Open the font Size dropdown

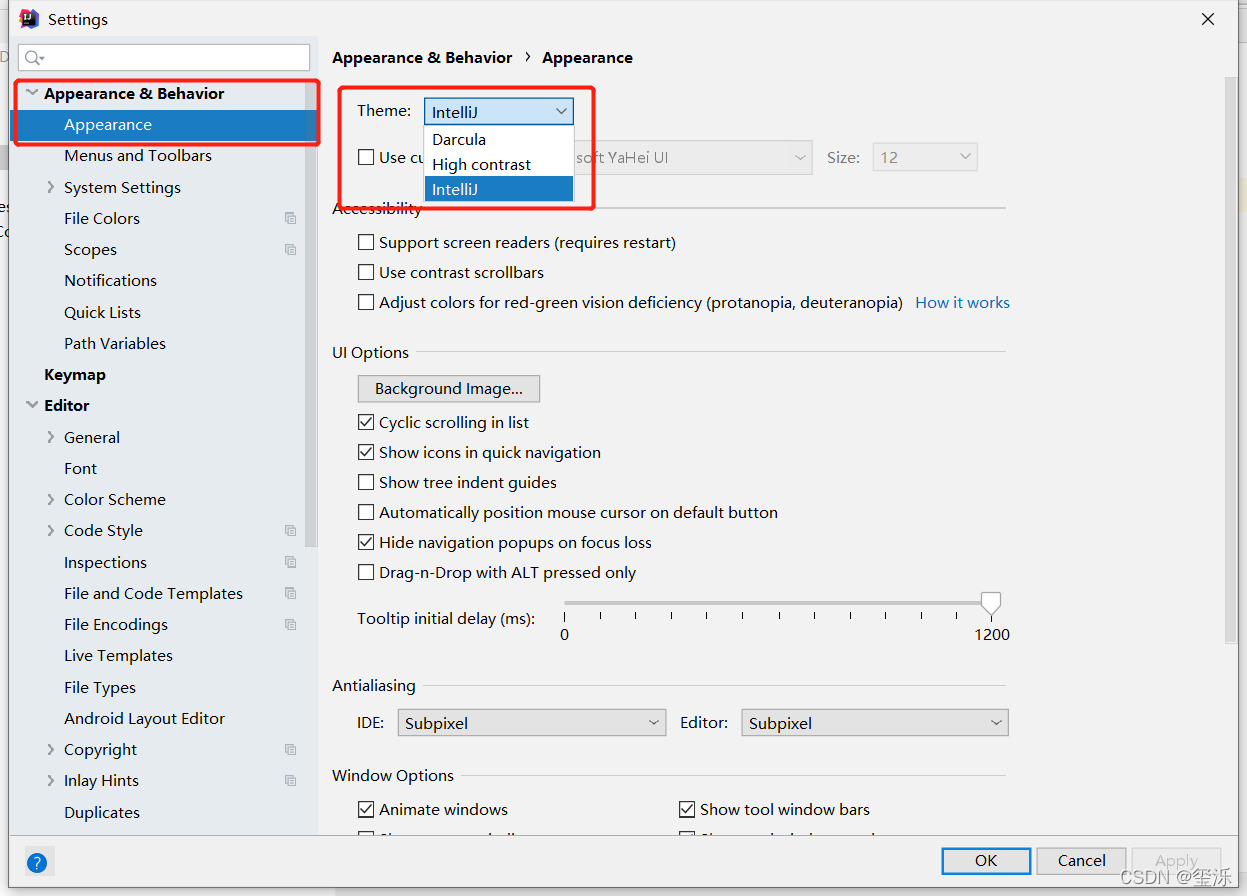[925, 157]
